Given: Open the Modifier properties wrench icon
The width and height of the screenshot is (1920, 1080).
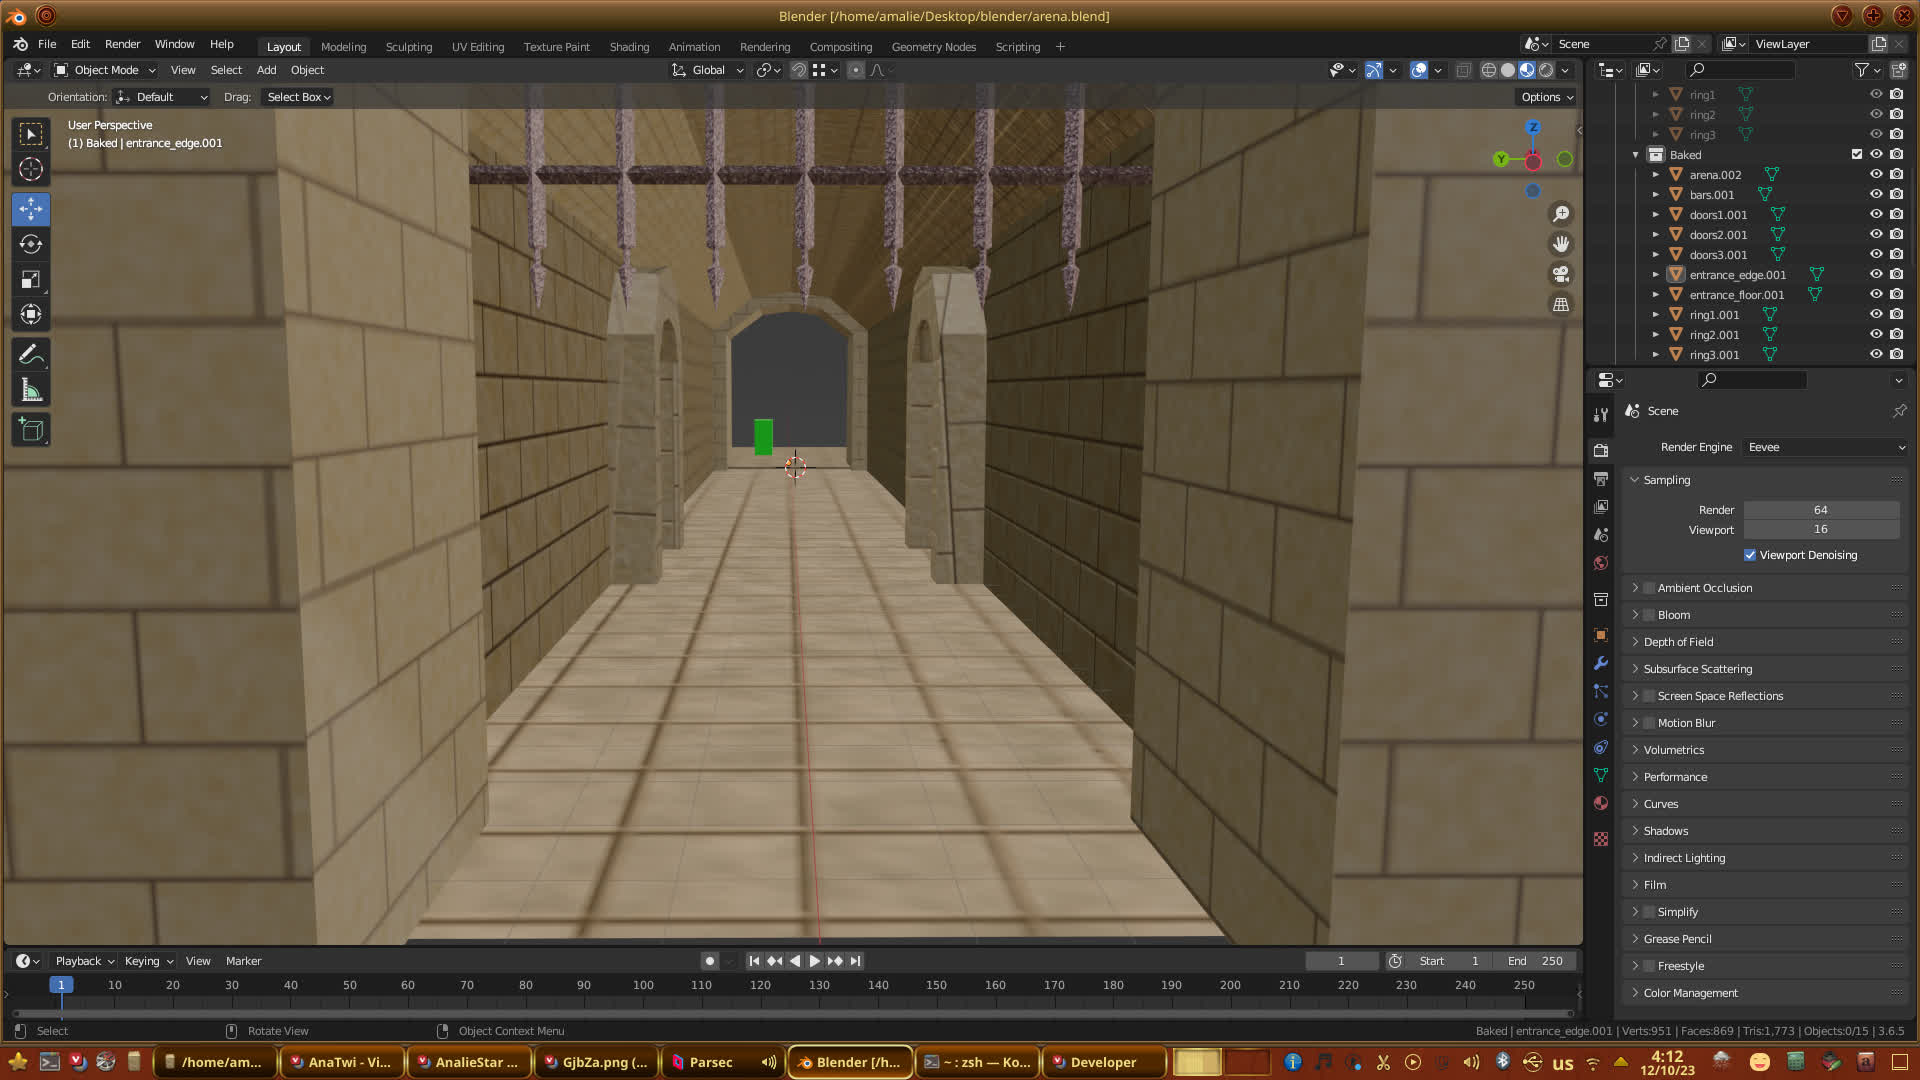Looking at the screenshot, I should coord(1601,663).
